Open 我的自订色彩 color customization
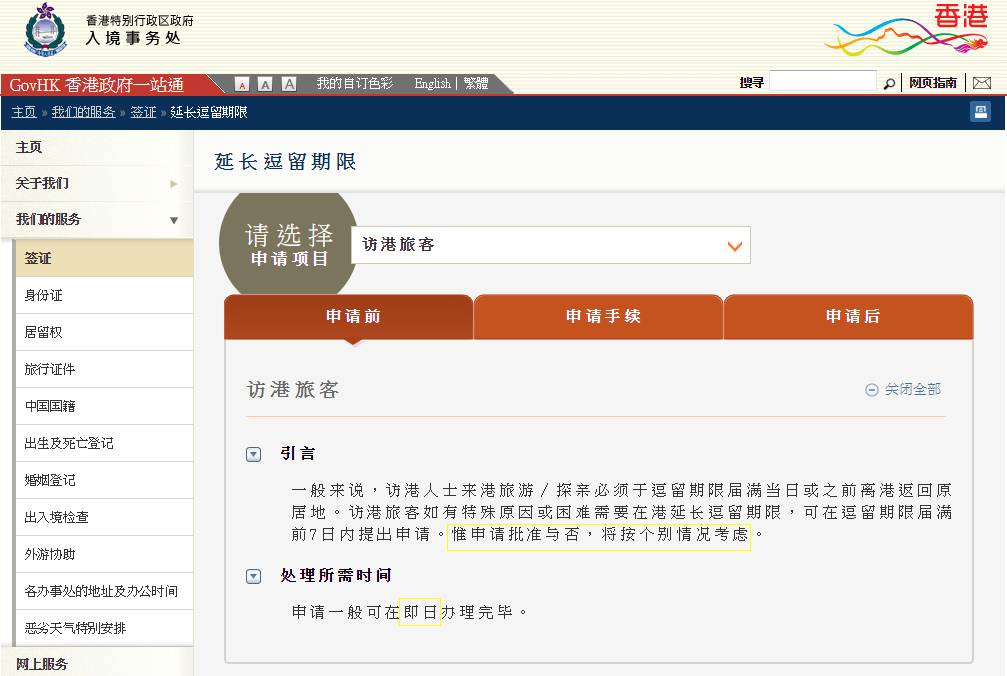Screen dimensions: 1007x676 pos(358,84)
